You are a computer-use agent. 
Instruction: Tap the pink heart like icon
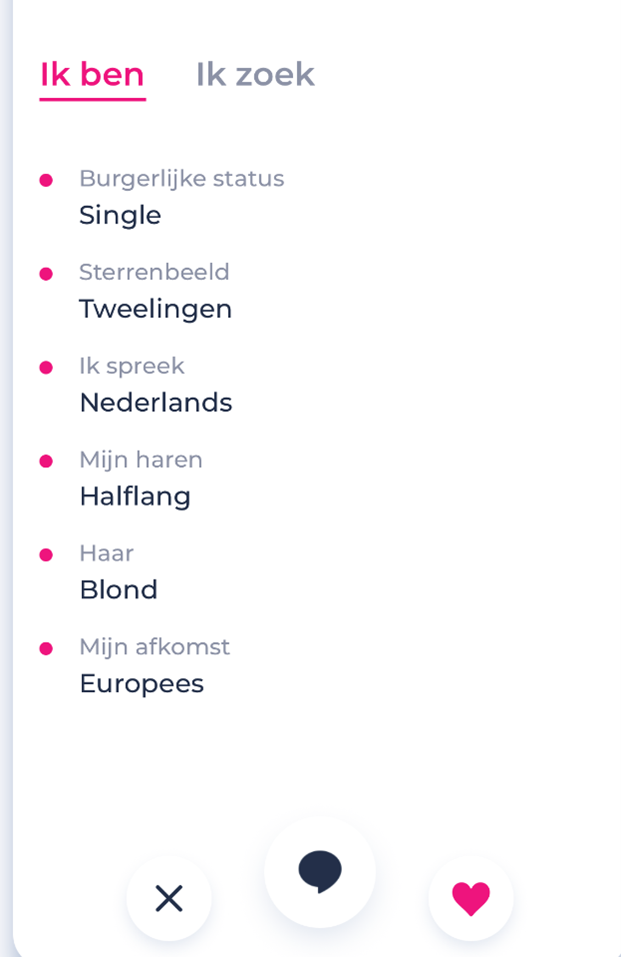[471, 899]
